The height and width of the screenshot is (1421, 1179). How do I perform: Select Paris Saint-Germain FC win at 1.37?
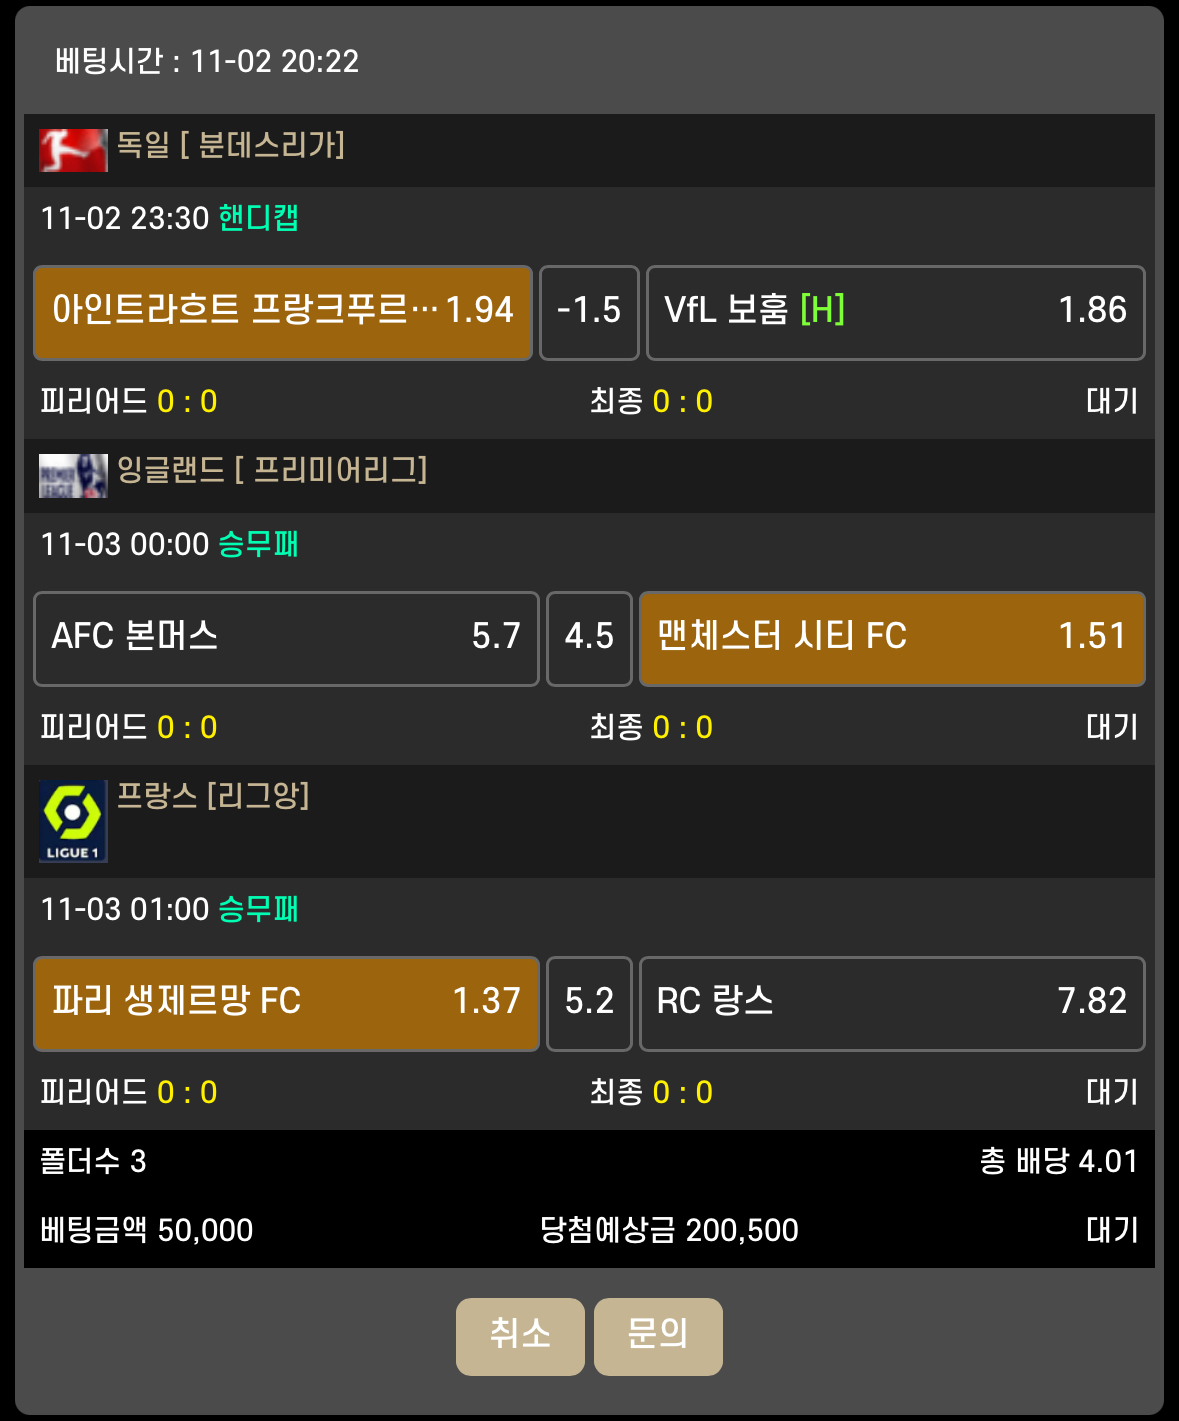pos(286,1003)
